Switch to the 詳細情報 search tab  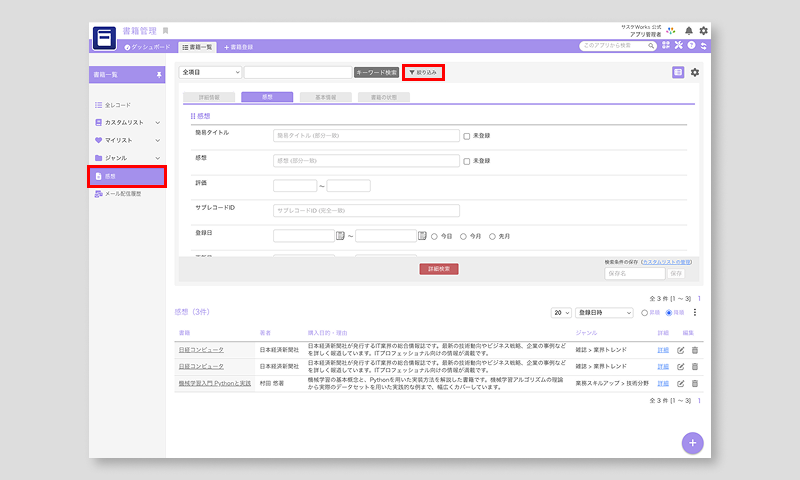point(209,97)
